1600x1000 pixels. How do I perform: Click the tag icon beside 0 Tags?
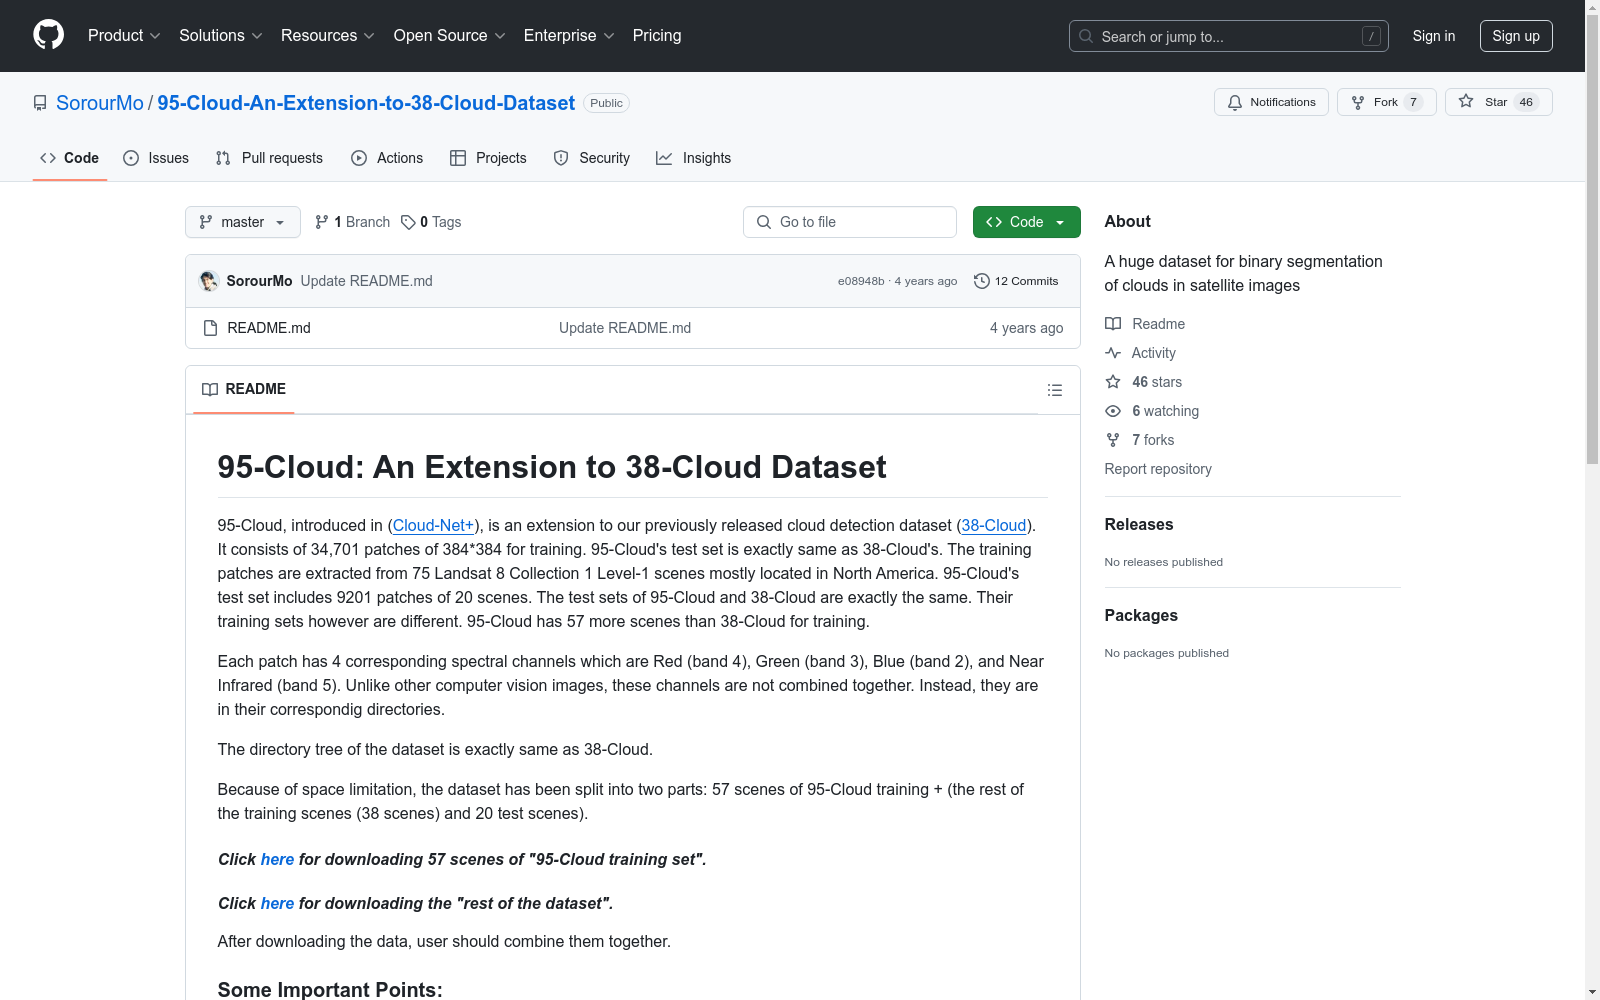click(408, 222)
